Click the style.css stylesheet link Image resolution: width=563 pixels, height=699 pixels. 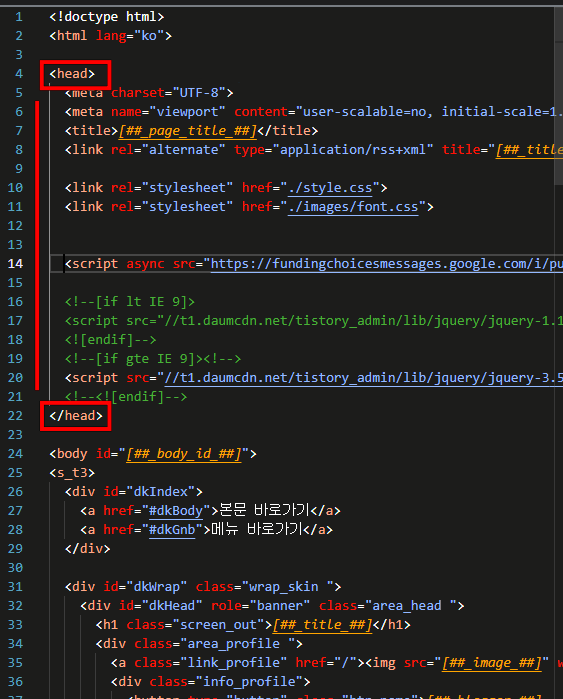click(x=330, y=188)
